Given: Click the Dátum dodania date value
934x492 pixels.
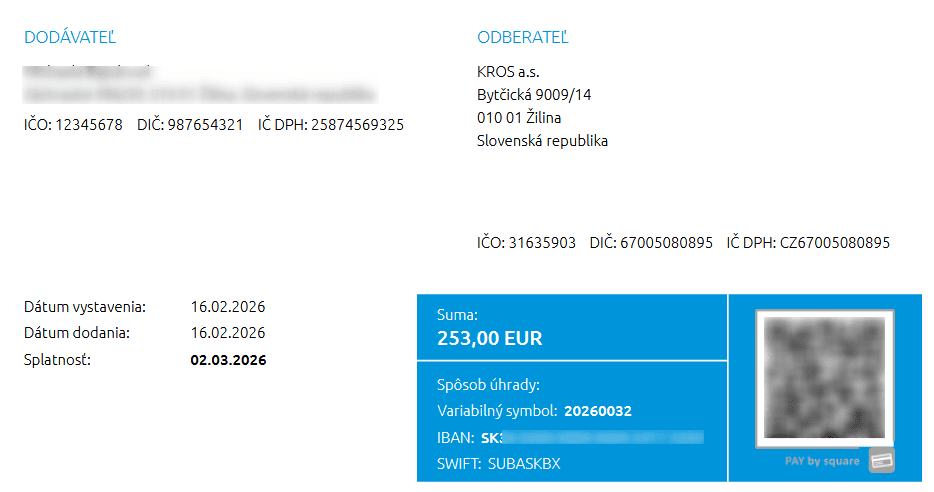Looking at the screenshot, I should [227, 333].
